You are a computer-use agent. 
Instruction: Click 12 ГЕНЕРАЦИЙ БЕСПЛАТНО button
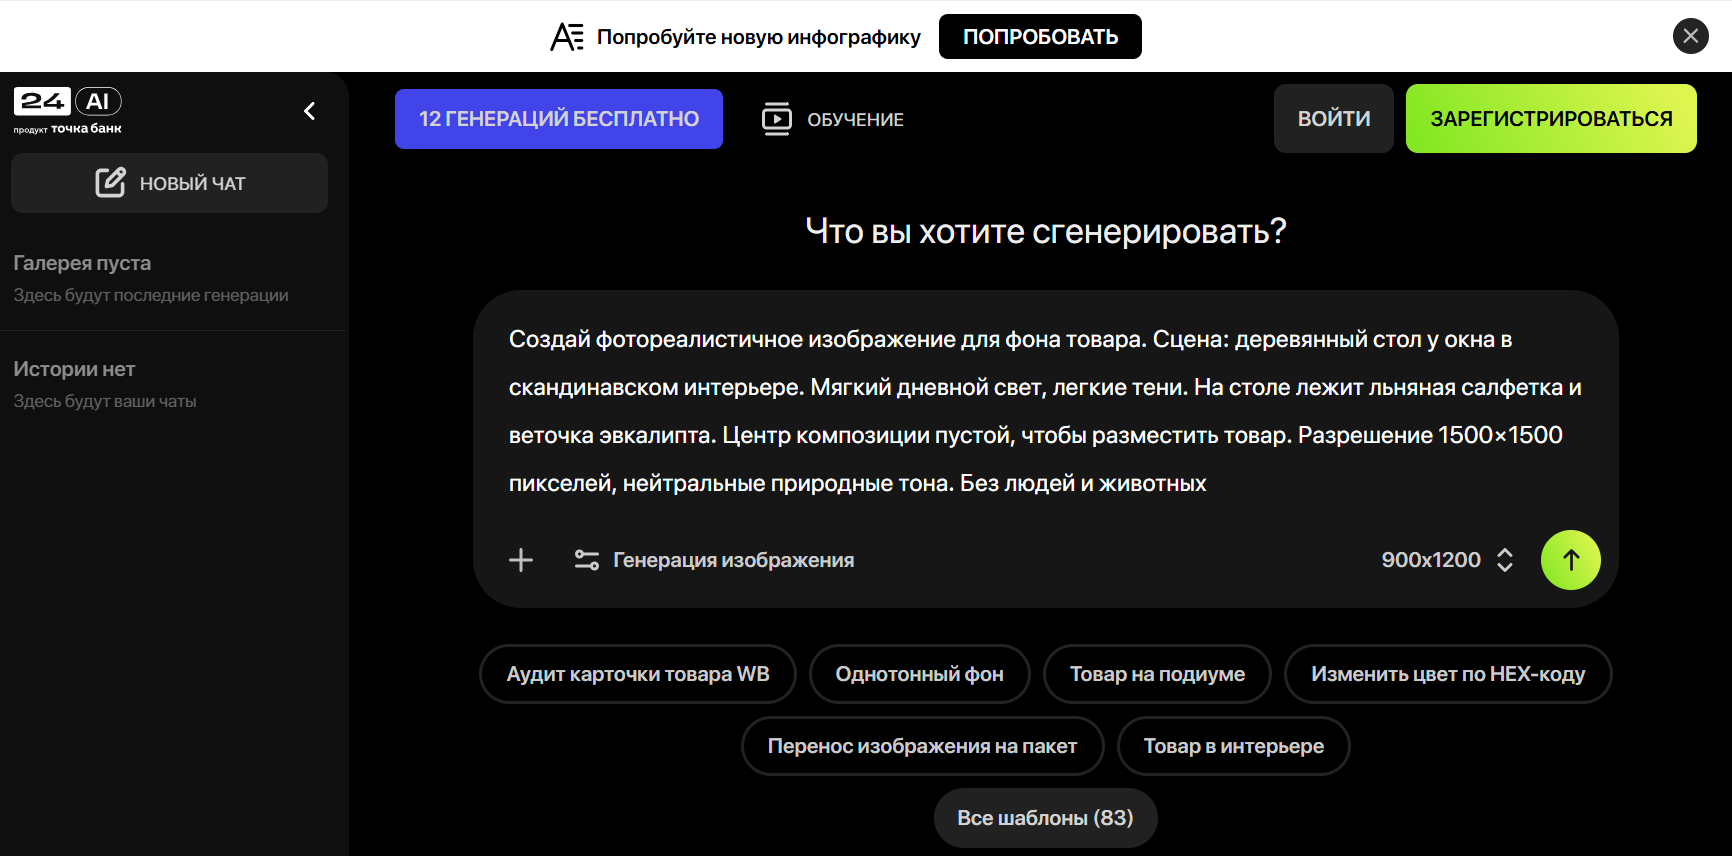559,119
